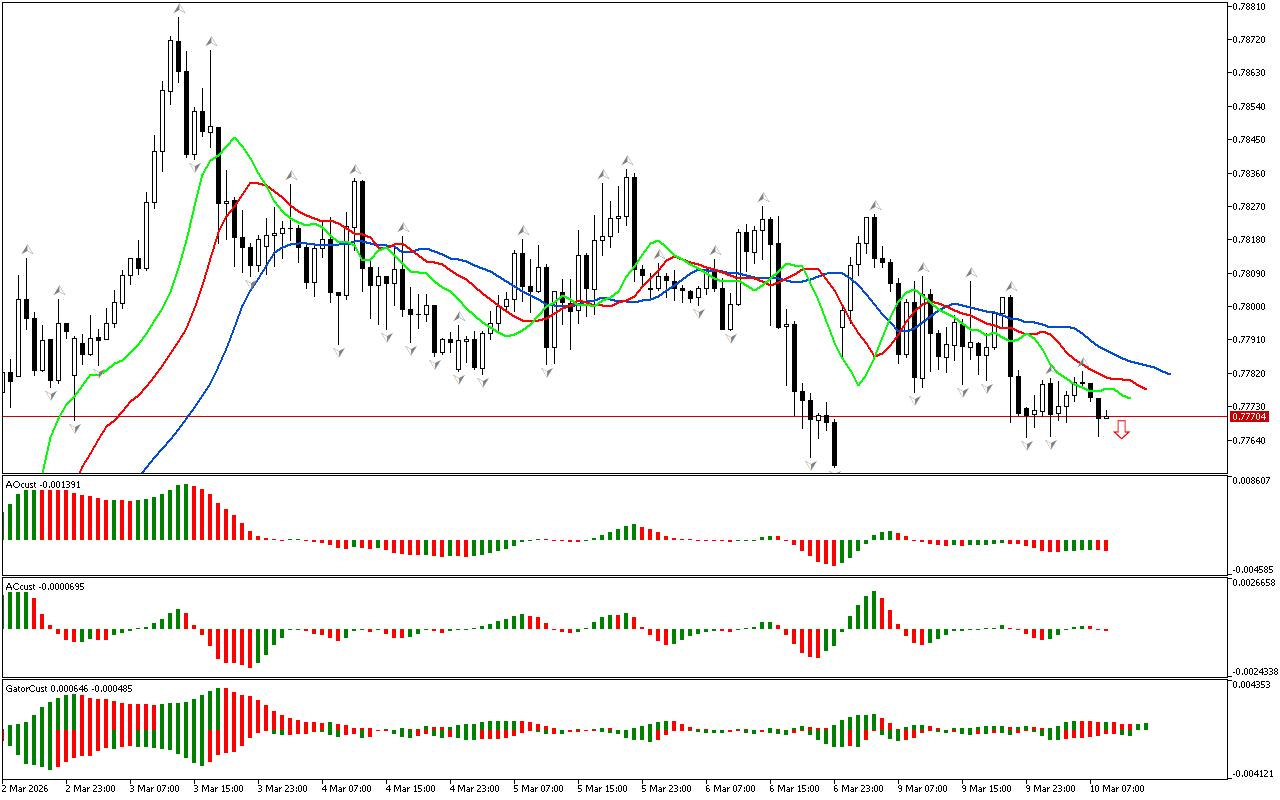
Task: Click the 0.78000 value on price scale
Action: tap(1250, 307)
